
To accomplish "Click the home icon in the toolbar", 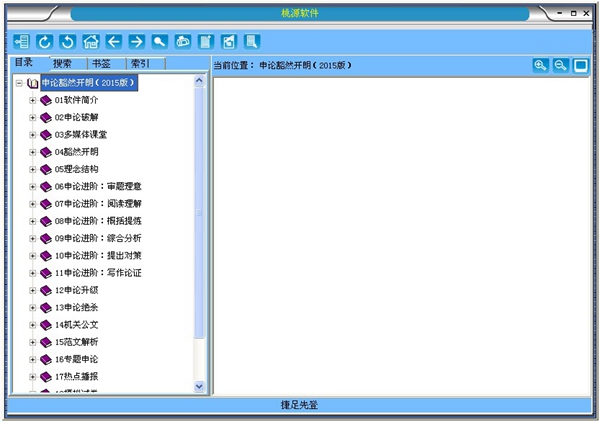I will pos(91,42).
